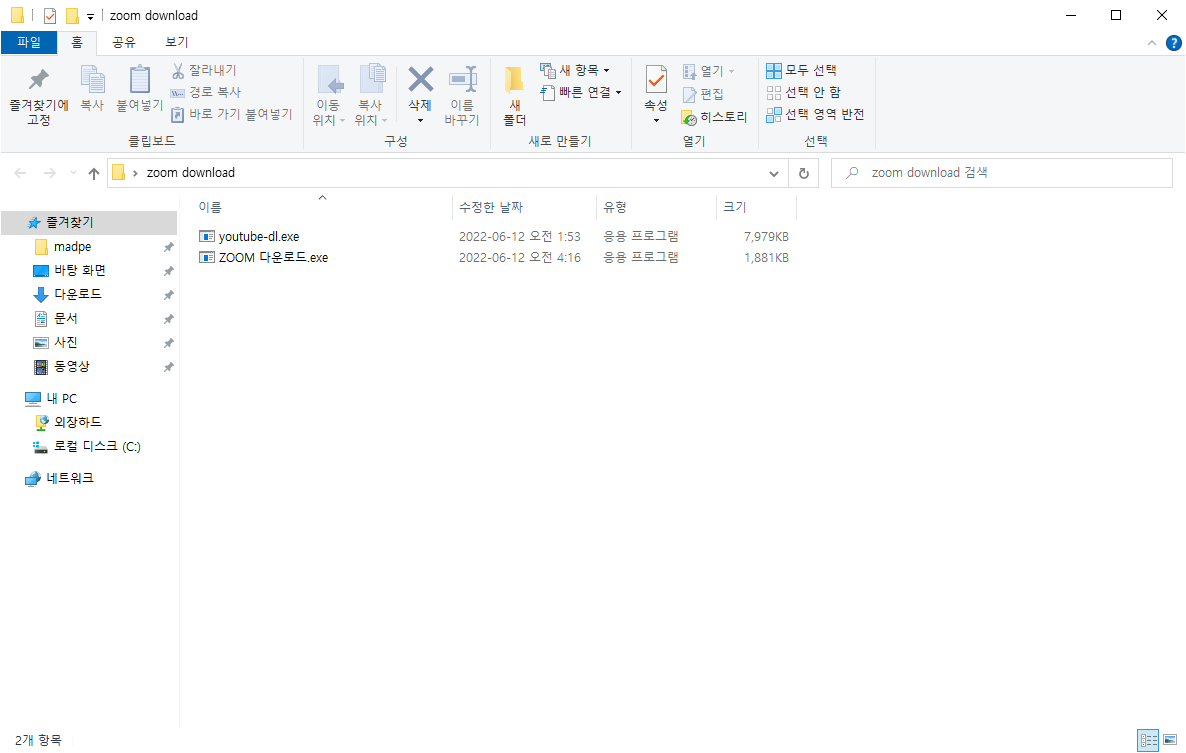The height and width of the screenshot is (753, 1186).
Task: Open the 파일 tab
Action: click(29, 42)
